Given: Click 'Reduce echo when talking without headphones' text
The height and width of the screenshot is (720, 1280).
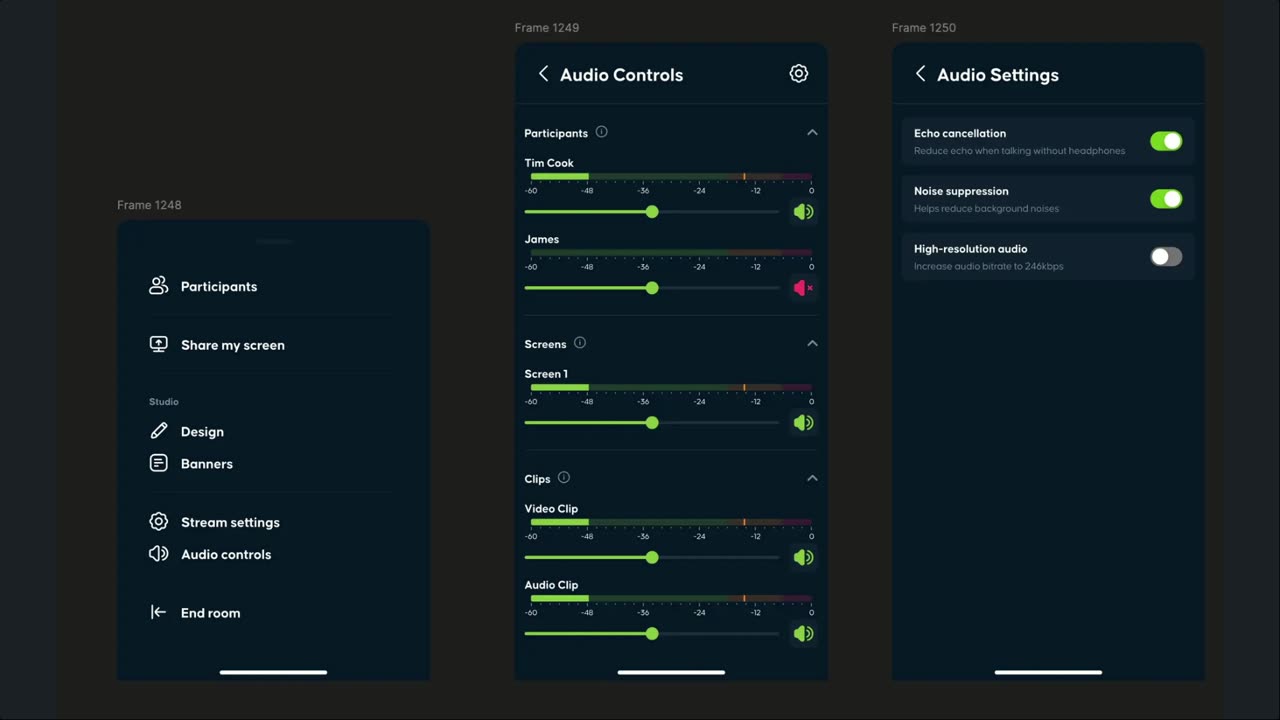Looking at the screenshot, I should click(1019, 151).
